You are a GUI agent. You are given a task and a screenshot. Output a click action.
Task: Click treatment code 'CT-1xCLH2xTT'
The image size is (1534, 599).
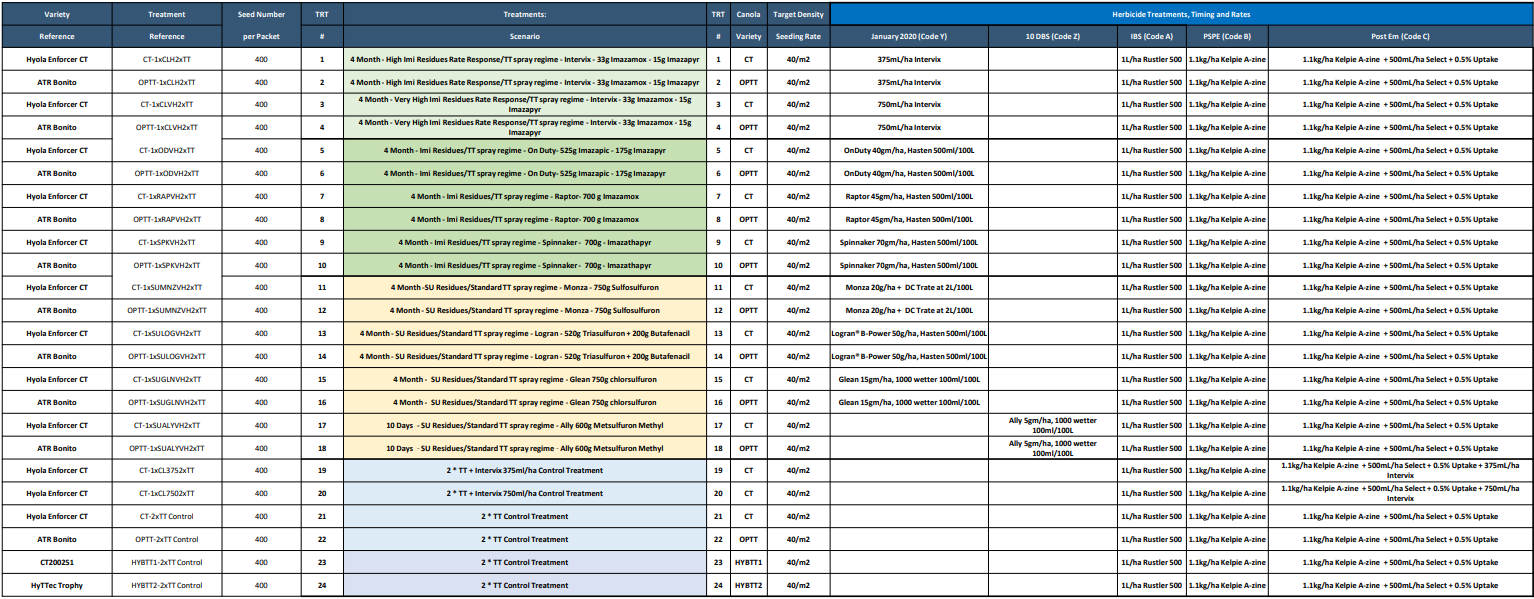pos(167,59)
